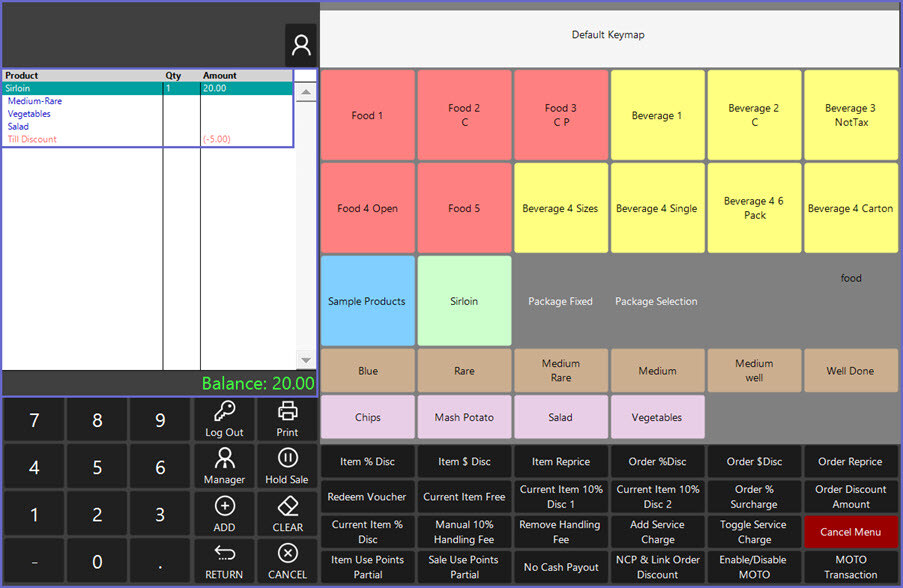Click the red Cancel Menu button
The height and width of the screenshot is (588, 903).
(850, 531)
